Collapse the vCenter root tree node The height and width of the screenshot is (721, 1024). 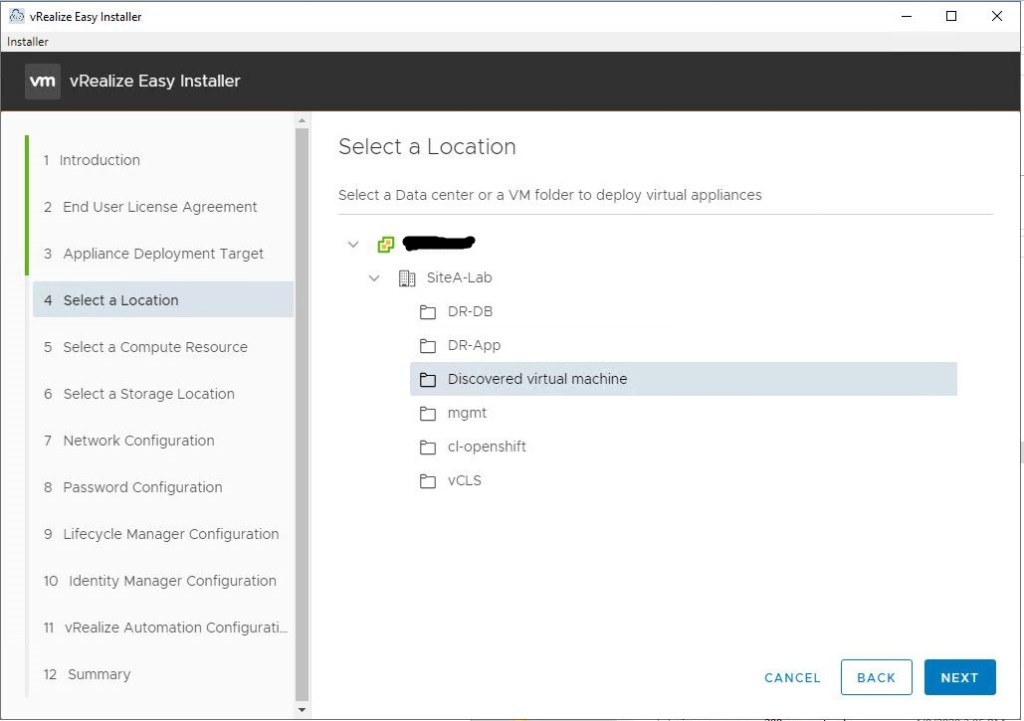point(352,244)
